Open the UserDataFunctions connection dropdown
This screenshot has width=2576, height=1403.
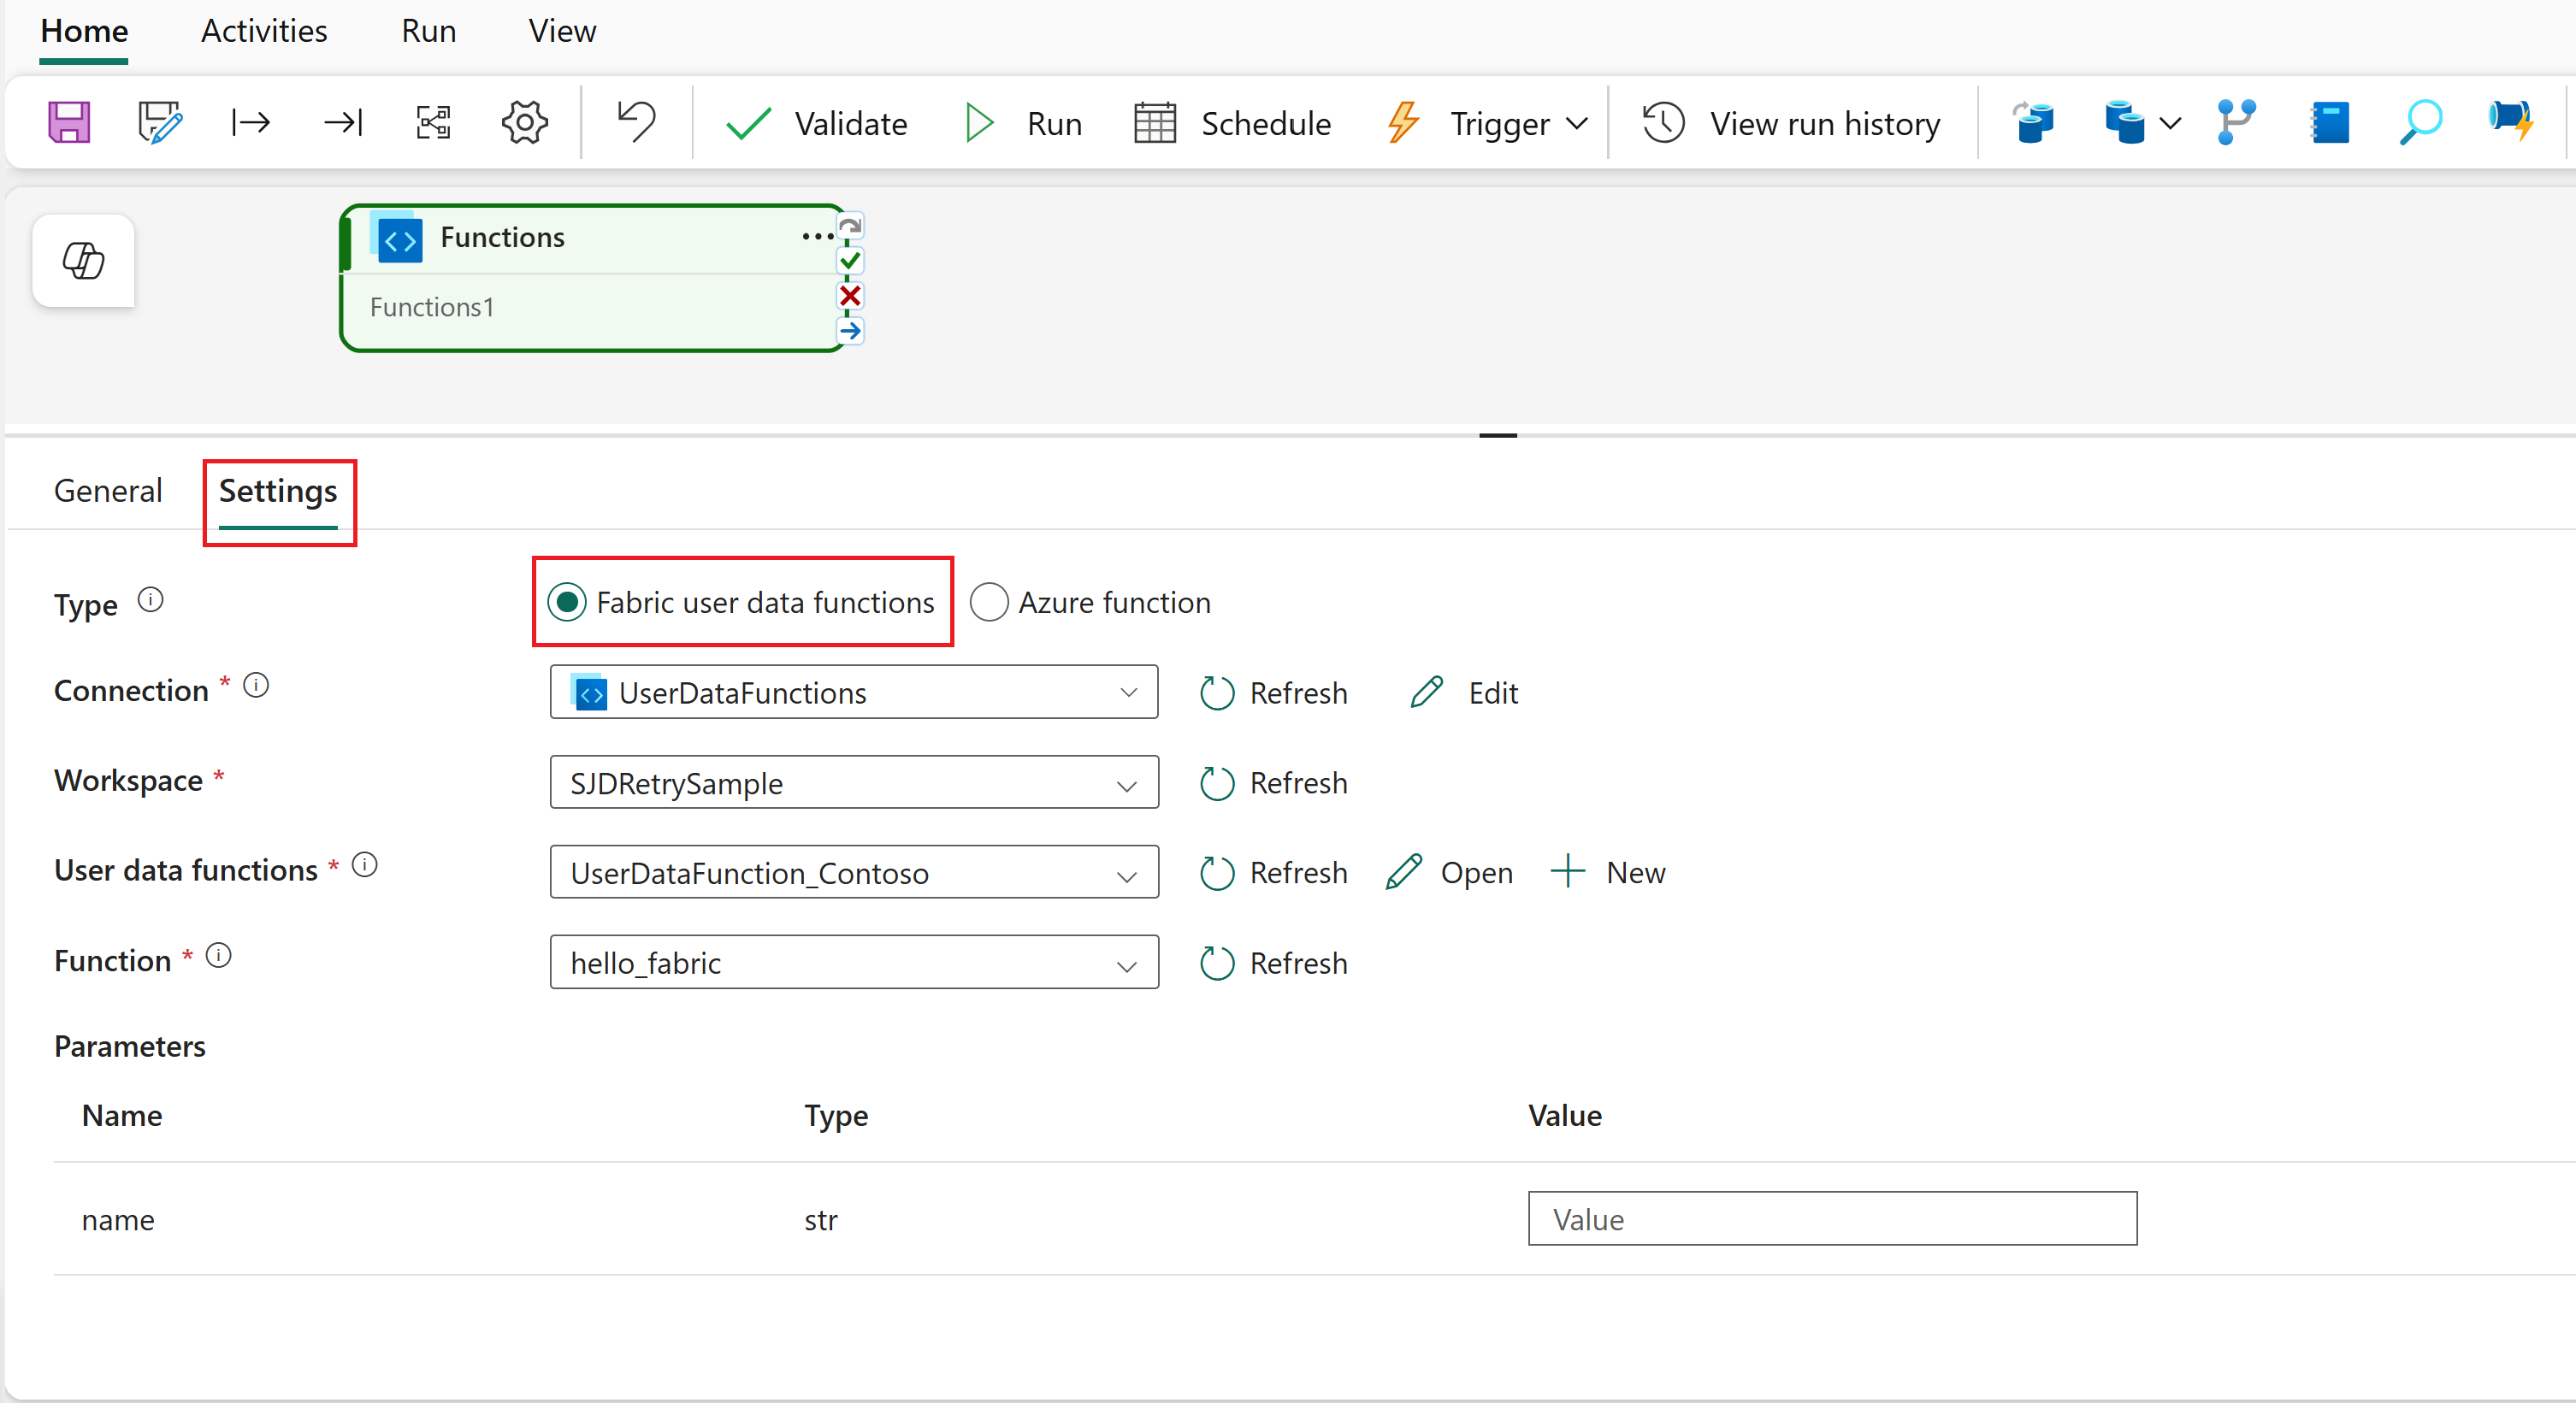(1128, 692)
